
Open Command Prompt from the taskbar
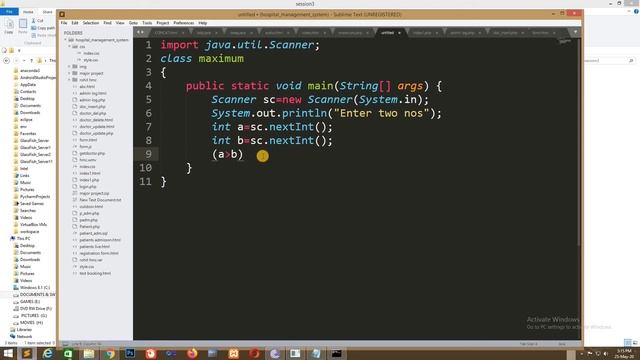(x=336, y=353)
